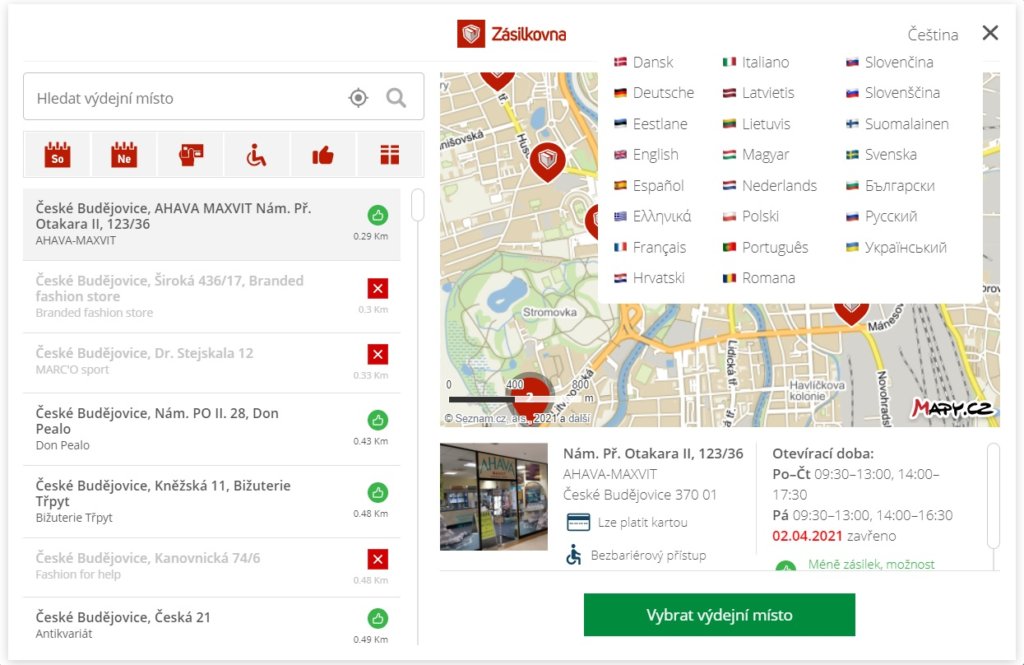Screen dimensions: 1024x665
Task: Choose Suomalainen language
Action: pyautogui.click(x=898, y=123)
